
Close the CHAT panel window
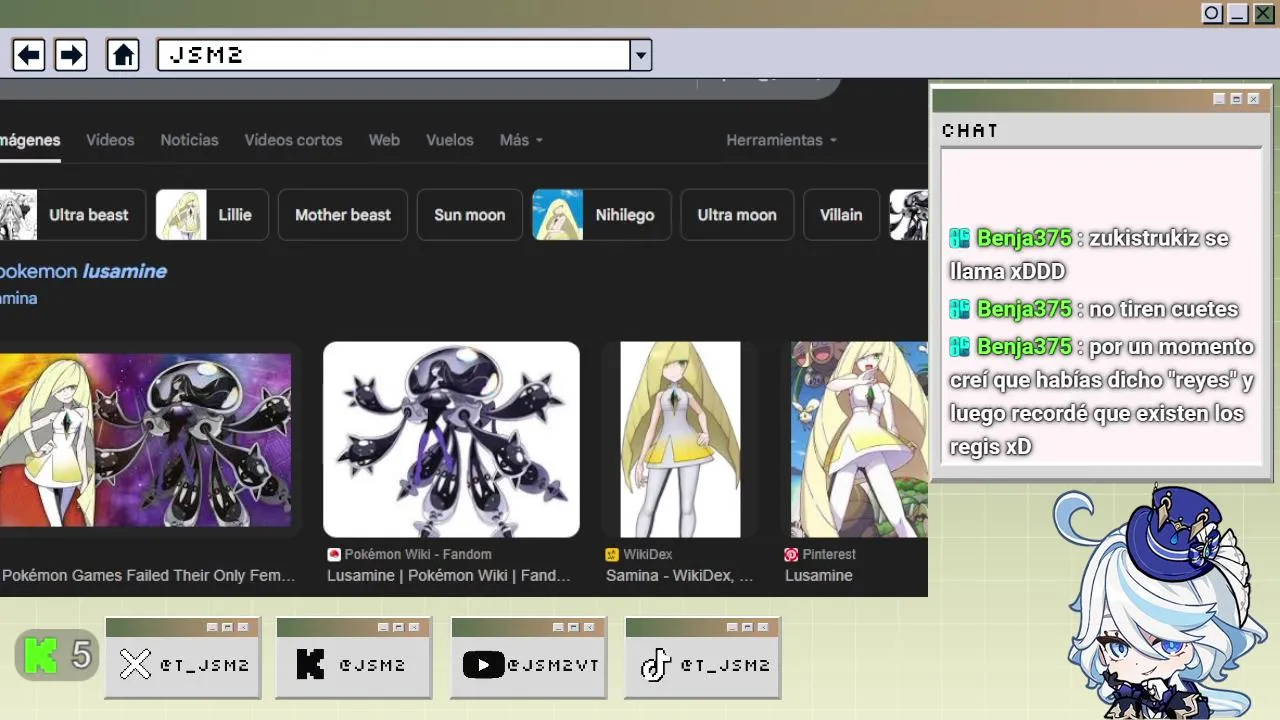tap(1253, 99)
